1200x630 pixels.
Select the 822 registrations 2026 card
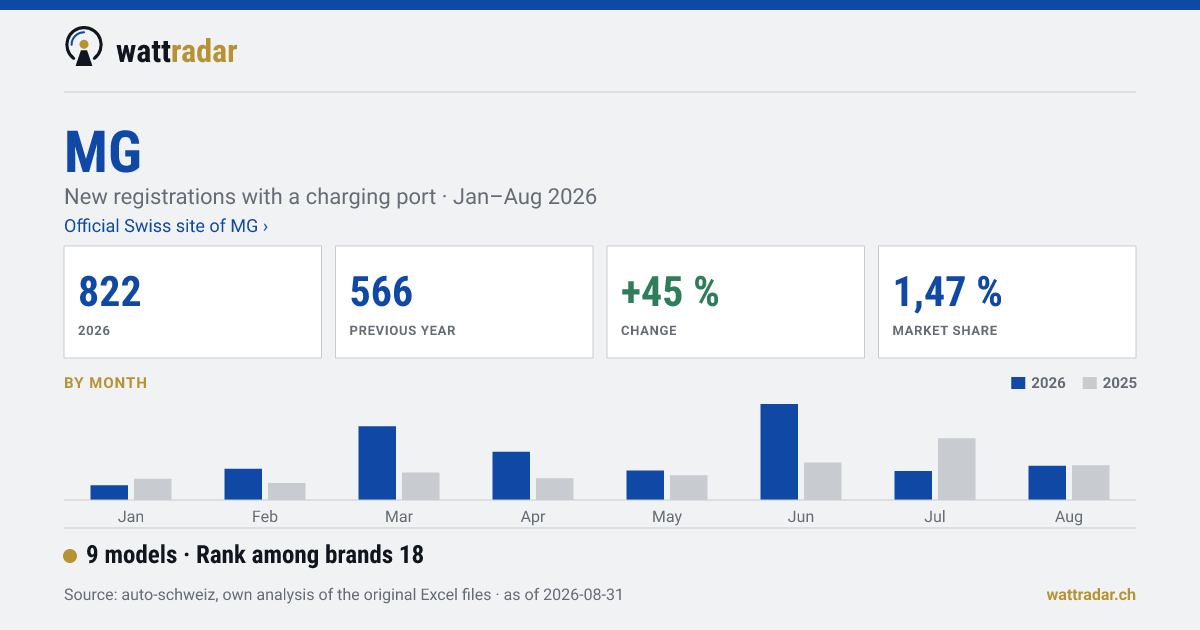pyautogui.click(x=193, y=302)
